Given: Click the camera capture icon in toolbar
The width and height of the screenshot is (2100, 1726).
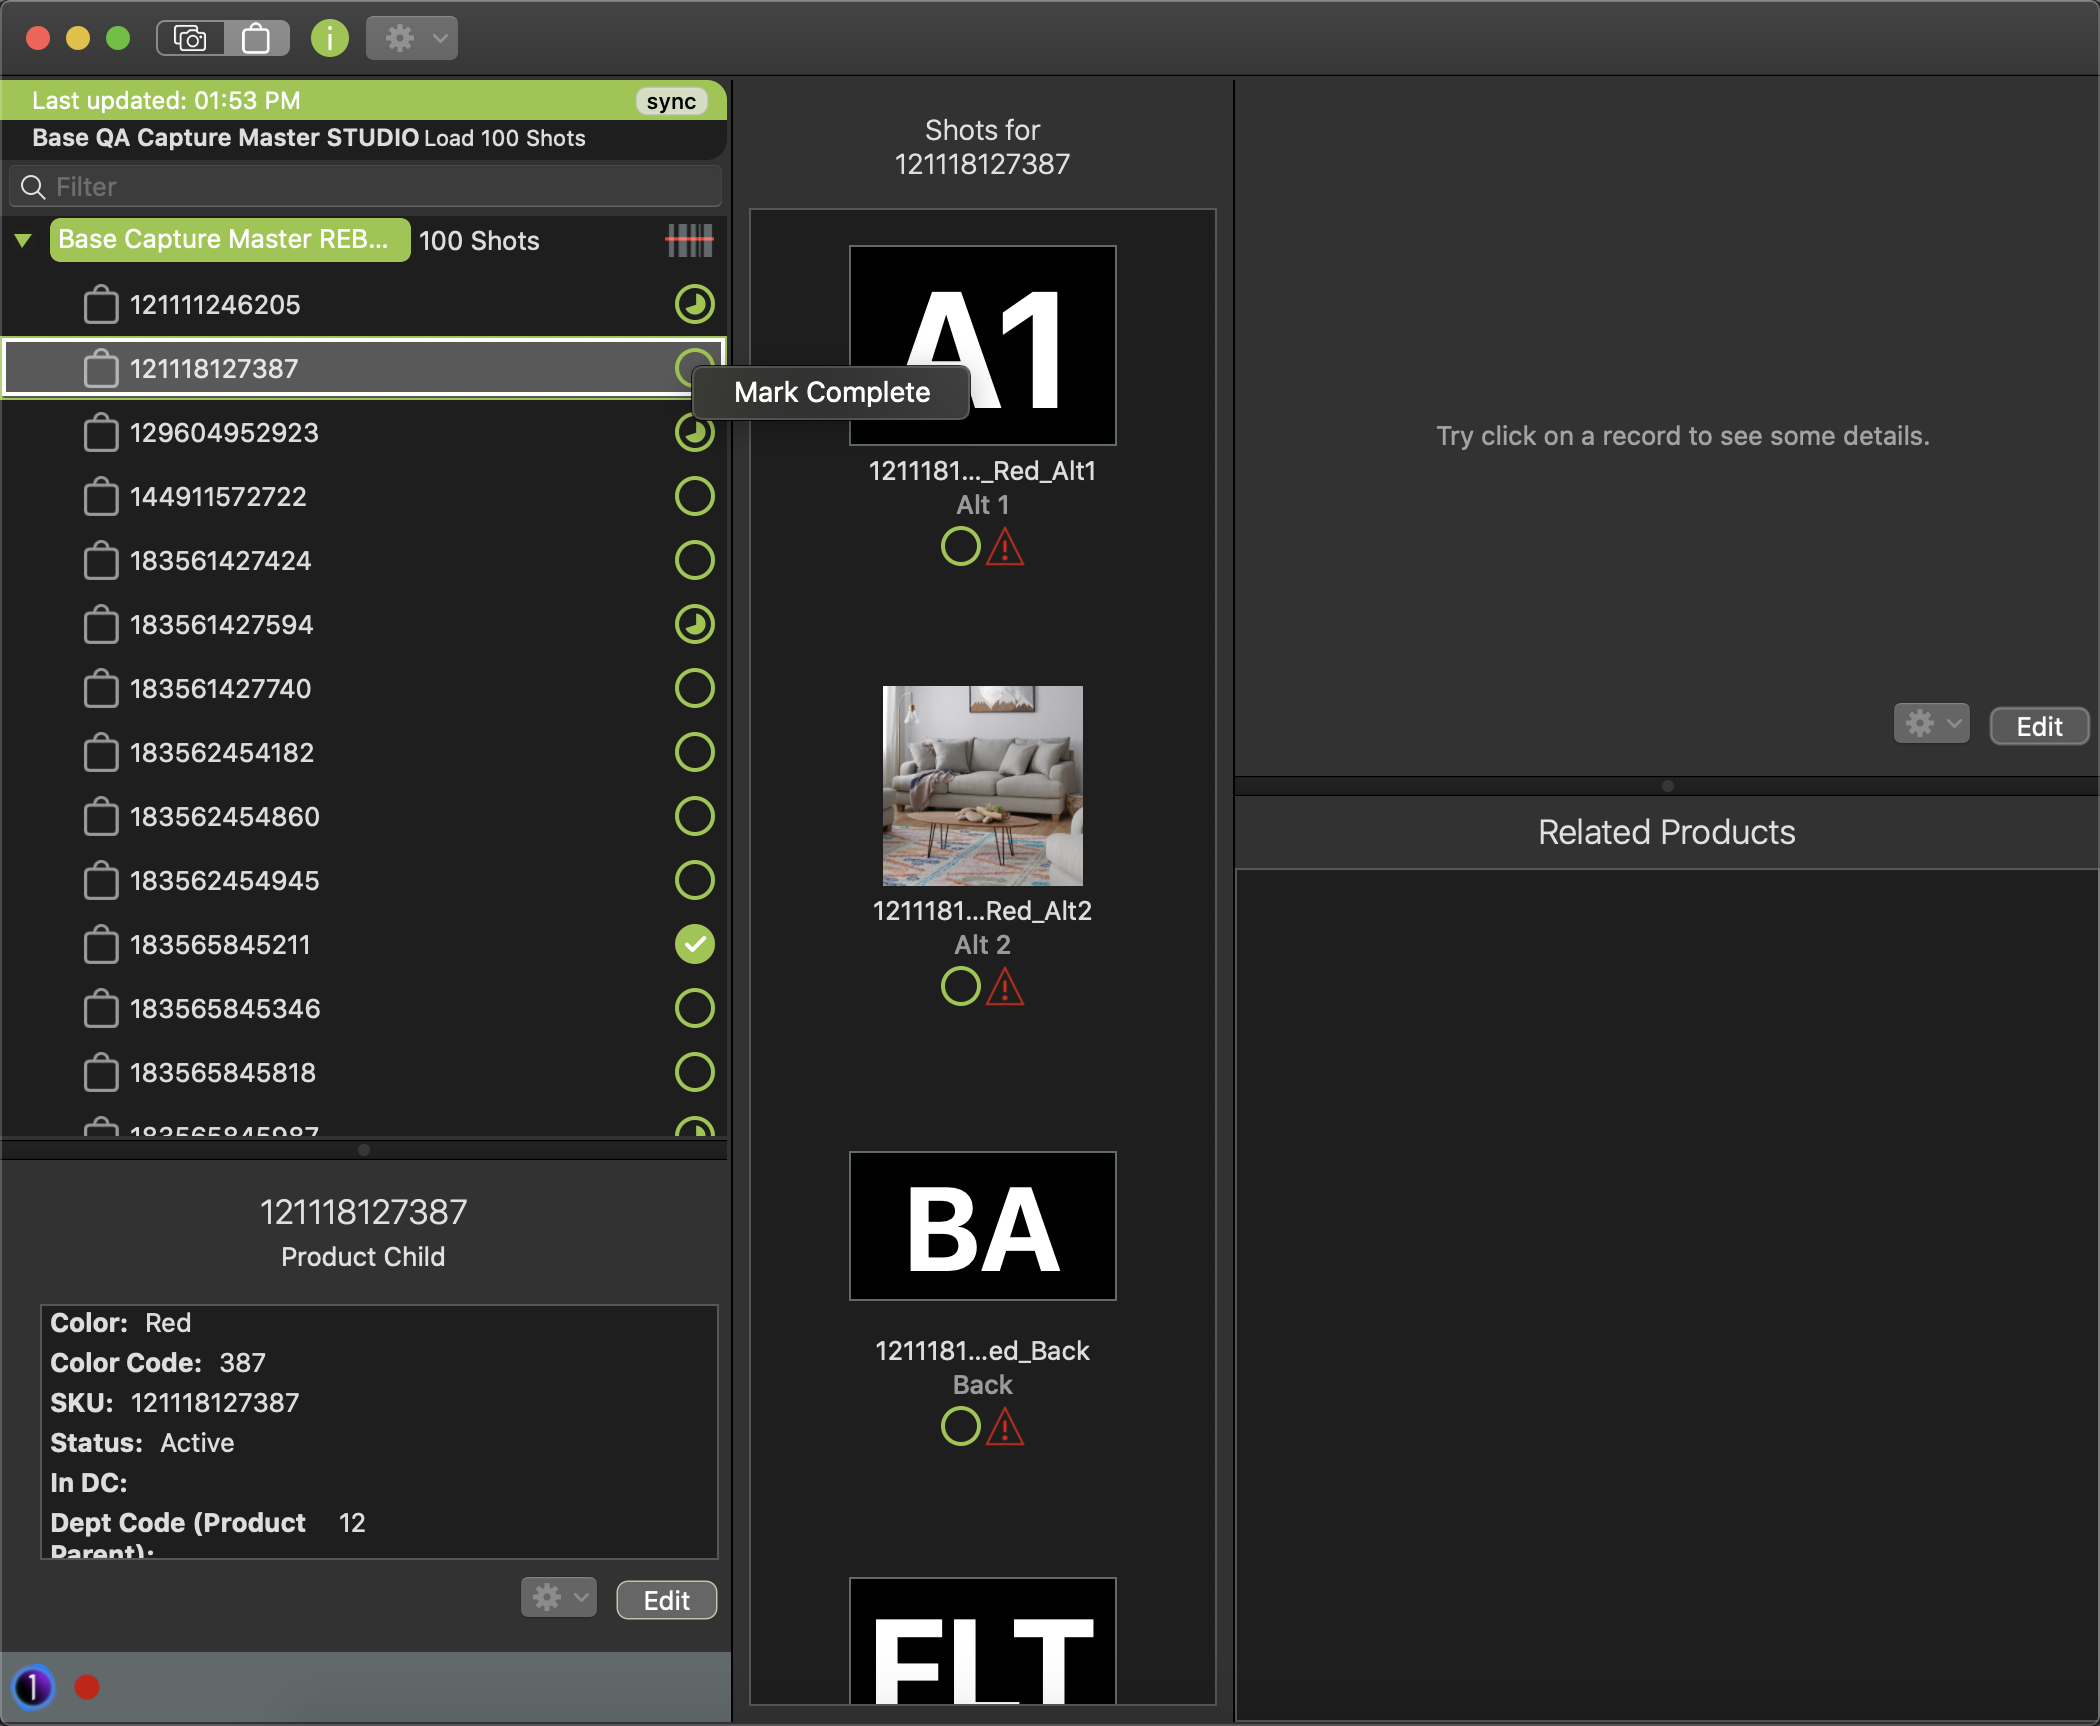Looking at the screenshot, I should coord(190,38).
